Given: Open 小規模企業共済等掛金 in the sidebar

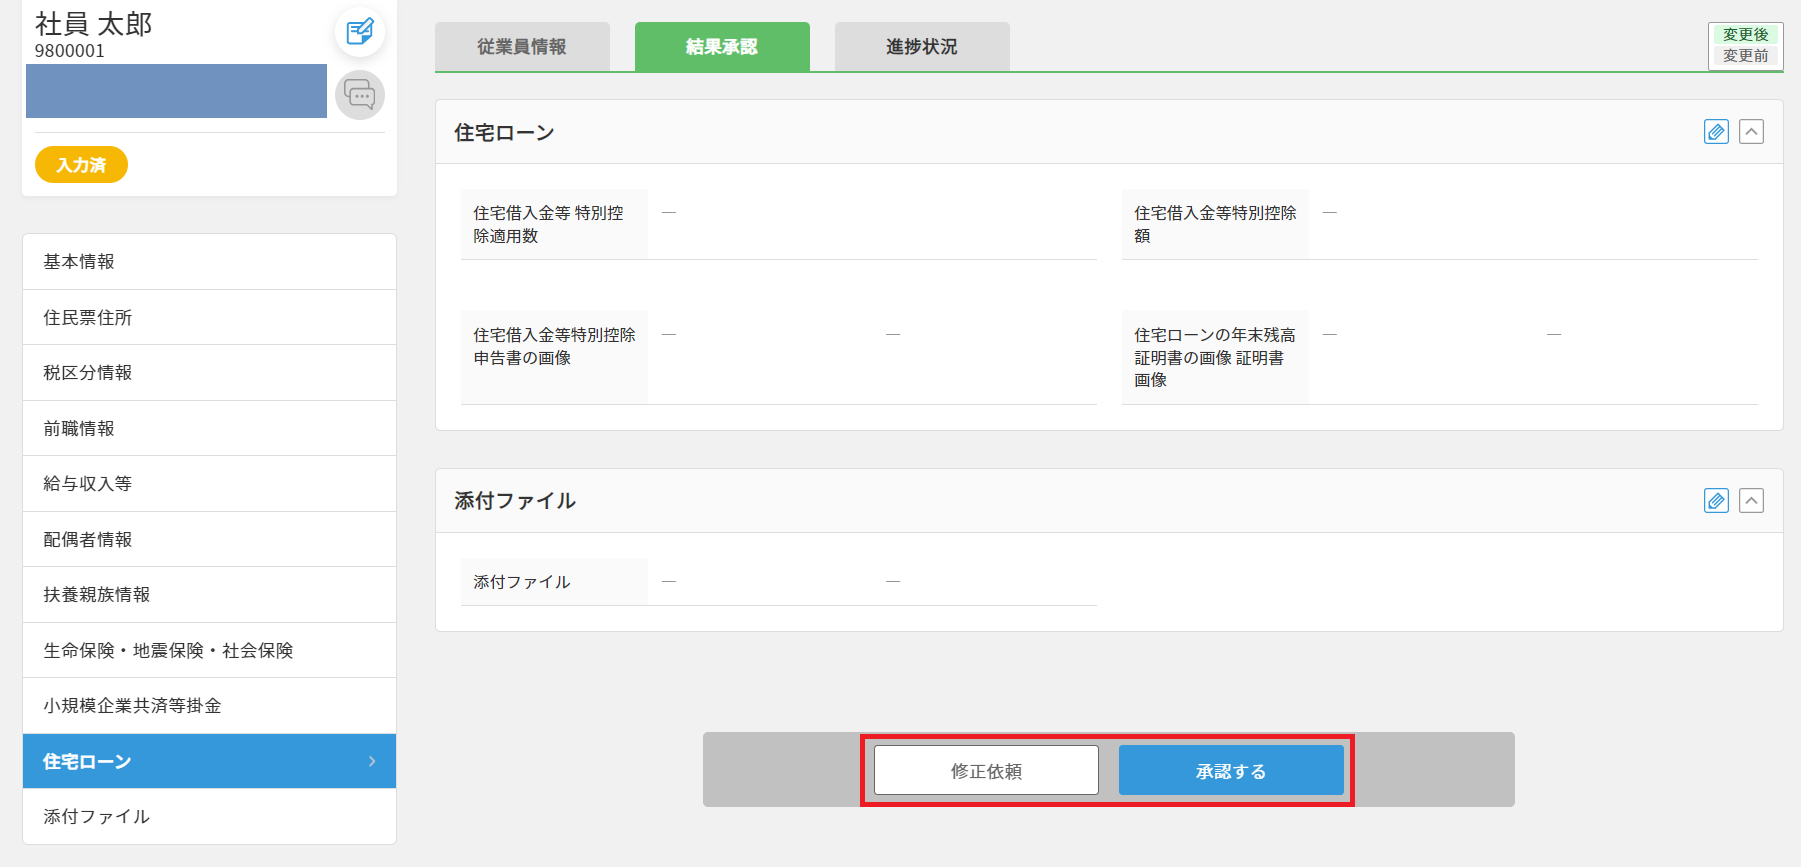Looking at the screenshot, I should coord(209,706).
